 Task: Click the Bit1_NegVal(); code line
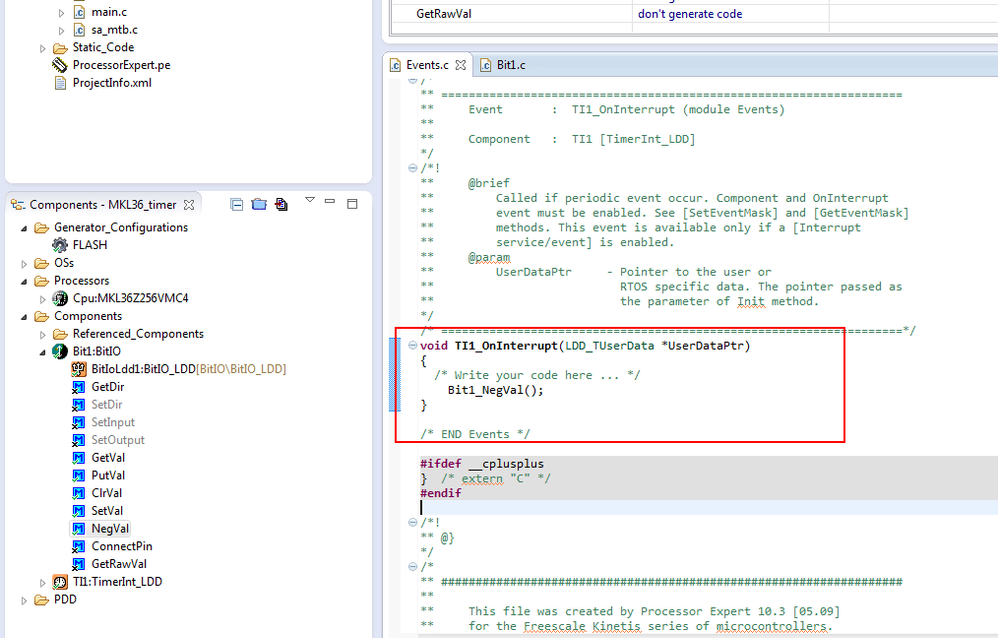[496, 390]
